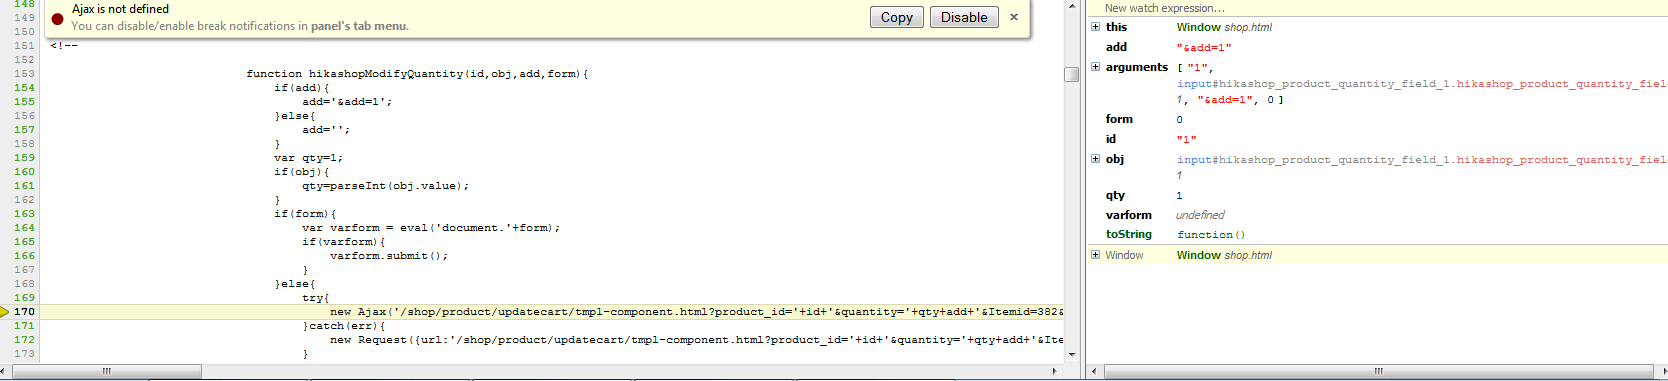This screenshot has height=381, width=1668.
Task: Click function hikashopModifyQuantity declaration line
Action: pos(417,74)
